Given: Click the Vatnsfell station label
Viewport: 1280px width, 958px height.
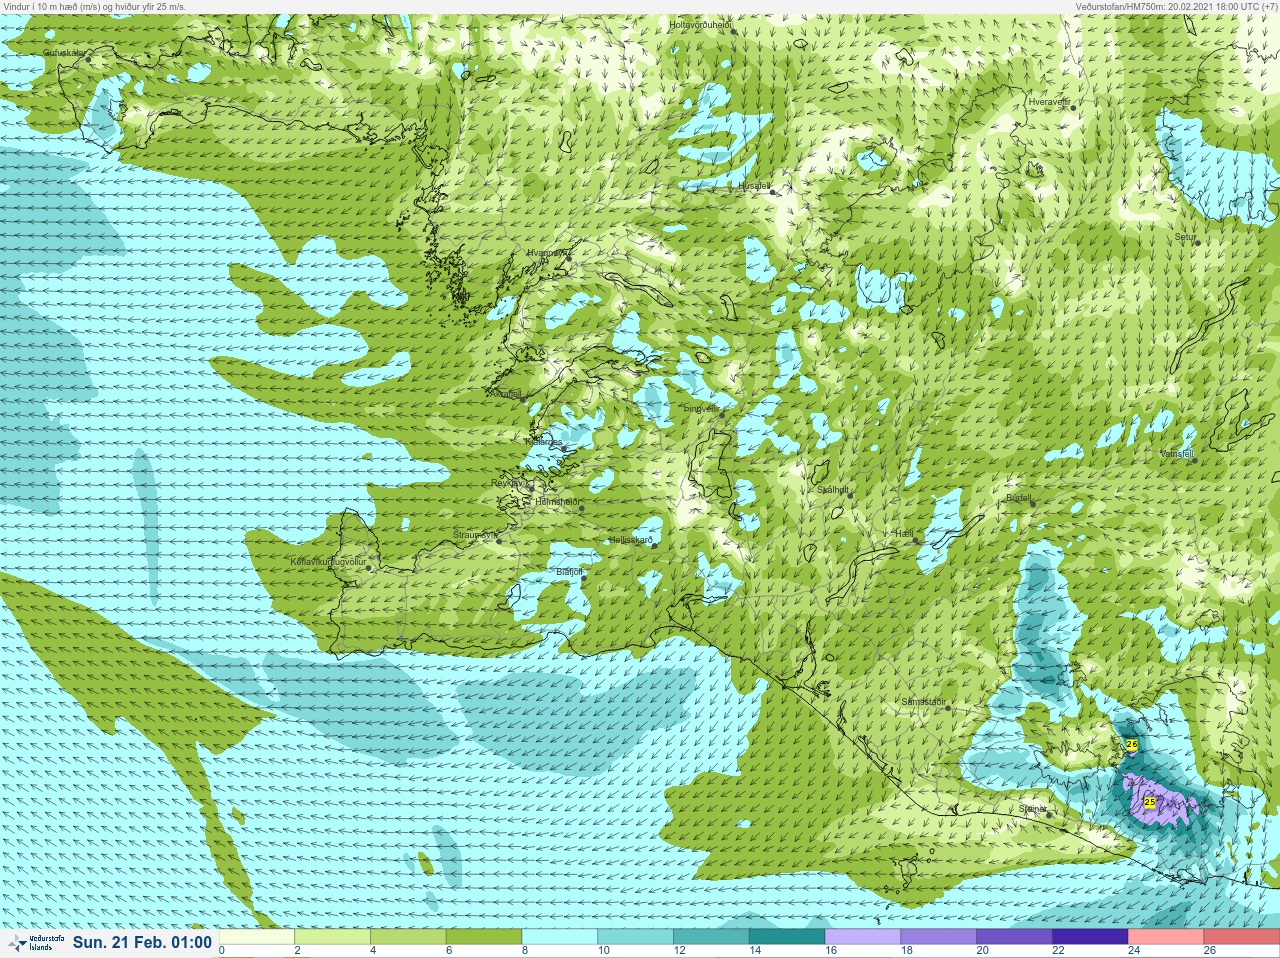Looking at the screenshot, I should [1176, 453].
